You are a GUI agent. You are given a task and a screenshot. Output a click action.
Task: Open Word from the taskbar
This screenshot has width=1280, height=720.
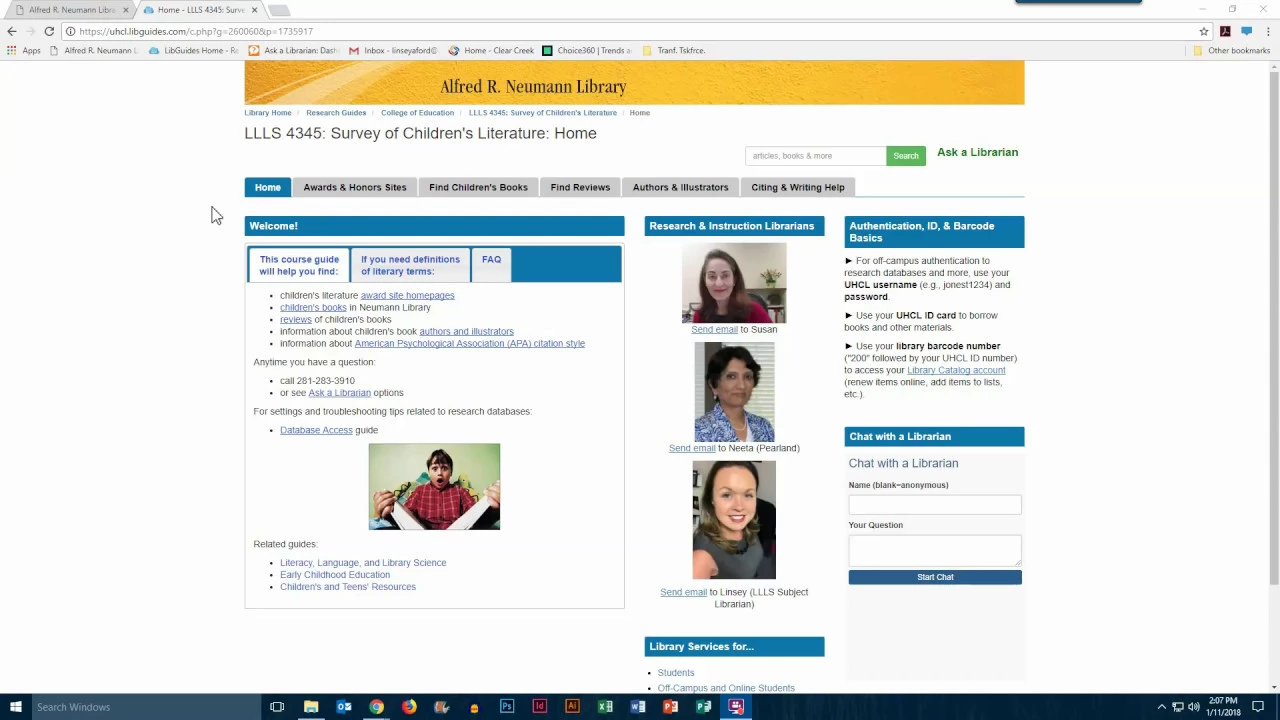638,707
